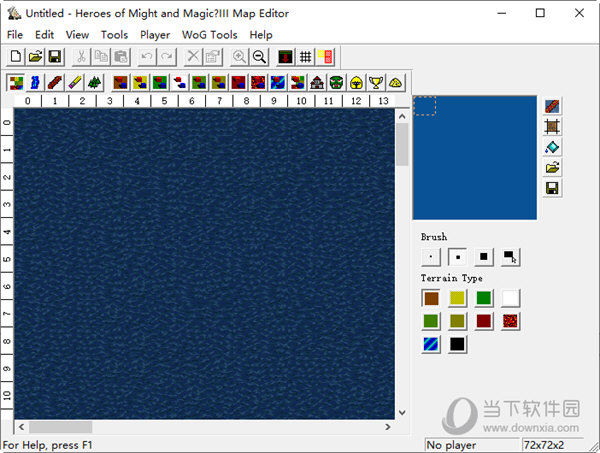Click the road icon beside the minimap
Viewport: 600px width, 453px height.
click(x=552, y=106)
